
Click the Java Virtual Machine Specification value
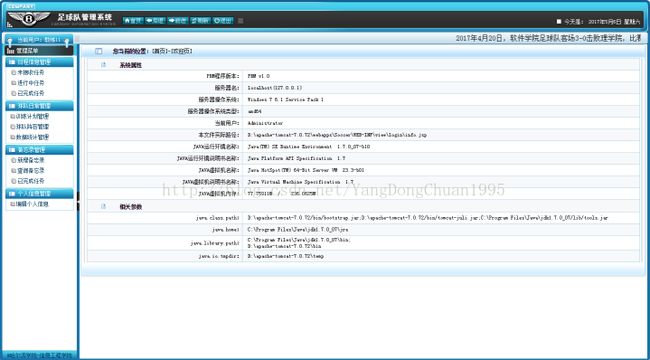301,182
